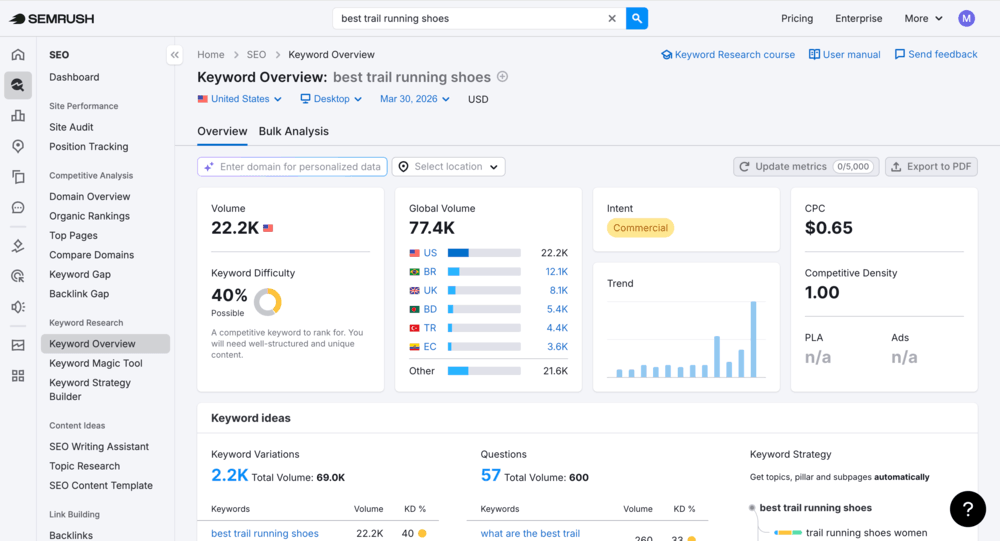Open the copy pages icon in left rail
This screenshot has width=1000, height=541.
point(18,177)
